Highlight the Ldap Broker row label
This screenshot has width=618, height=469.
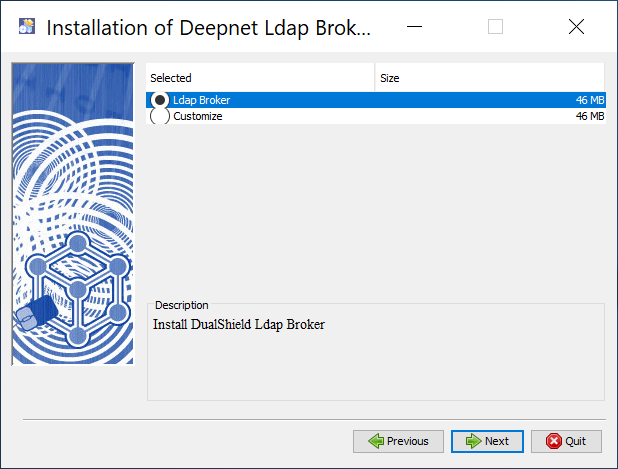pyautogui.click(x=201, y=100)
